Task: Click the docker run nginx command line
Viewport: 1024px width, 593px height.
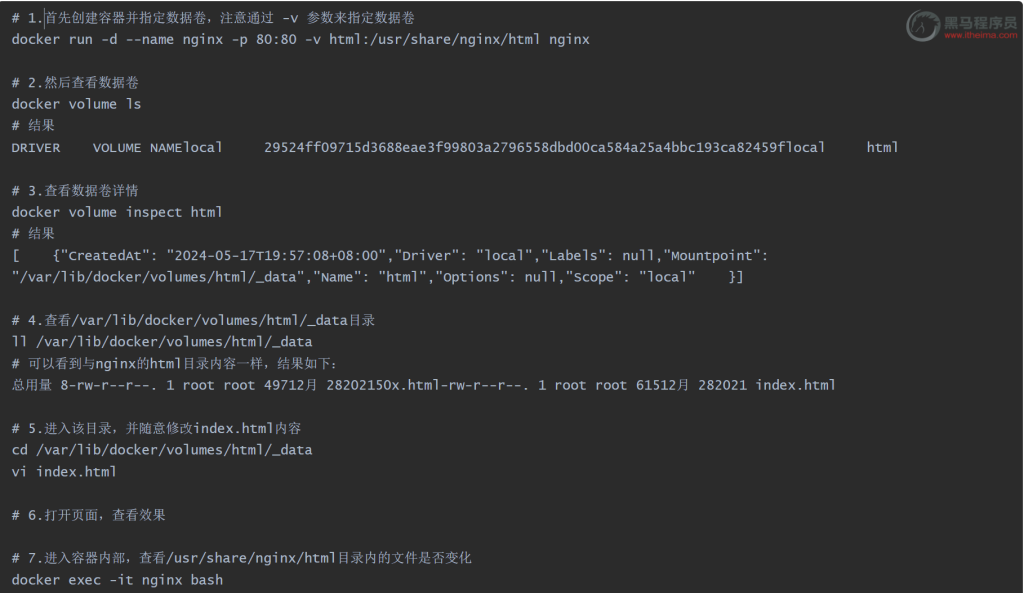Action: tap(300, 40)
